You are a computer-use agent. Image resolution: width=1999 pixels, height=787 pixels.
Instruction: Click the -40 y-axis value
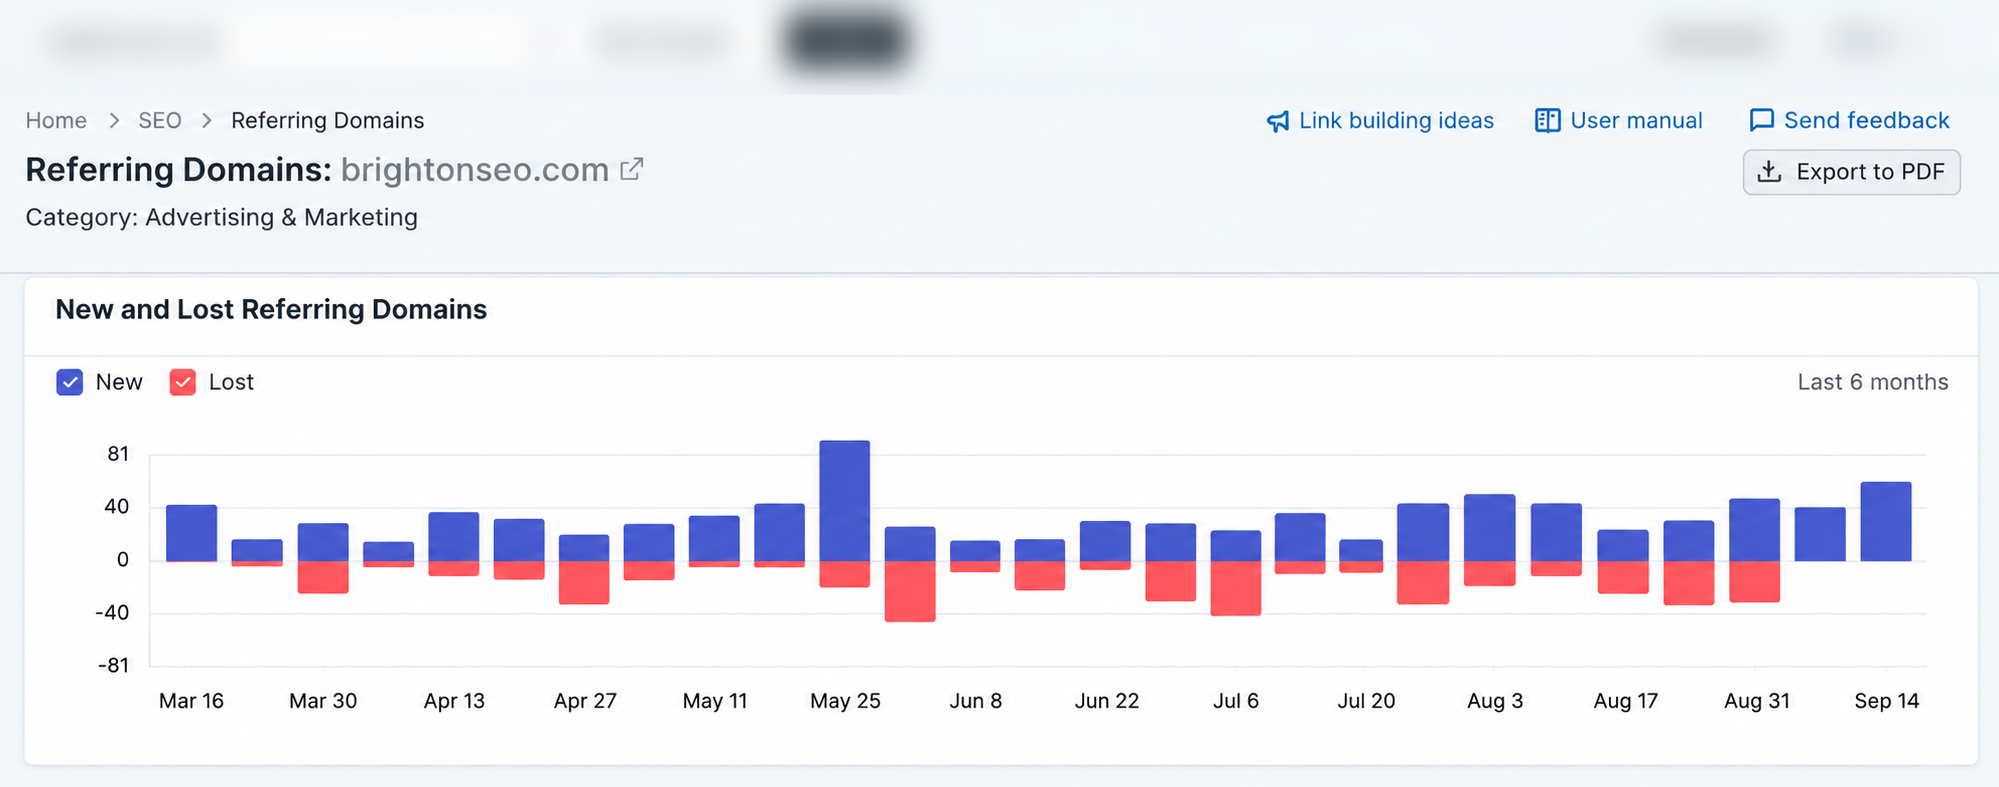pyautogui.click(x=112, y=612)
